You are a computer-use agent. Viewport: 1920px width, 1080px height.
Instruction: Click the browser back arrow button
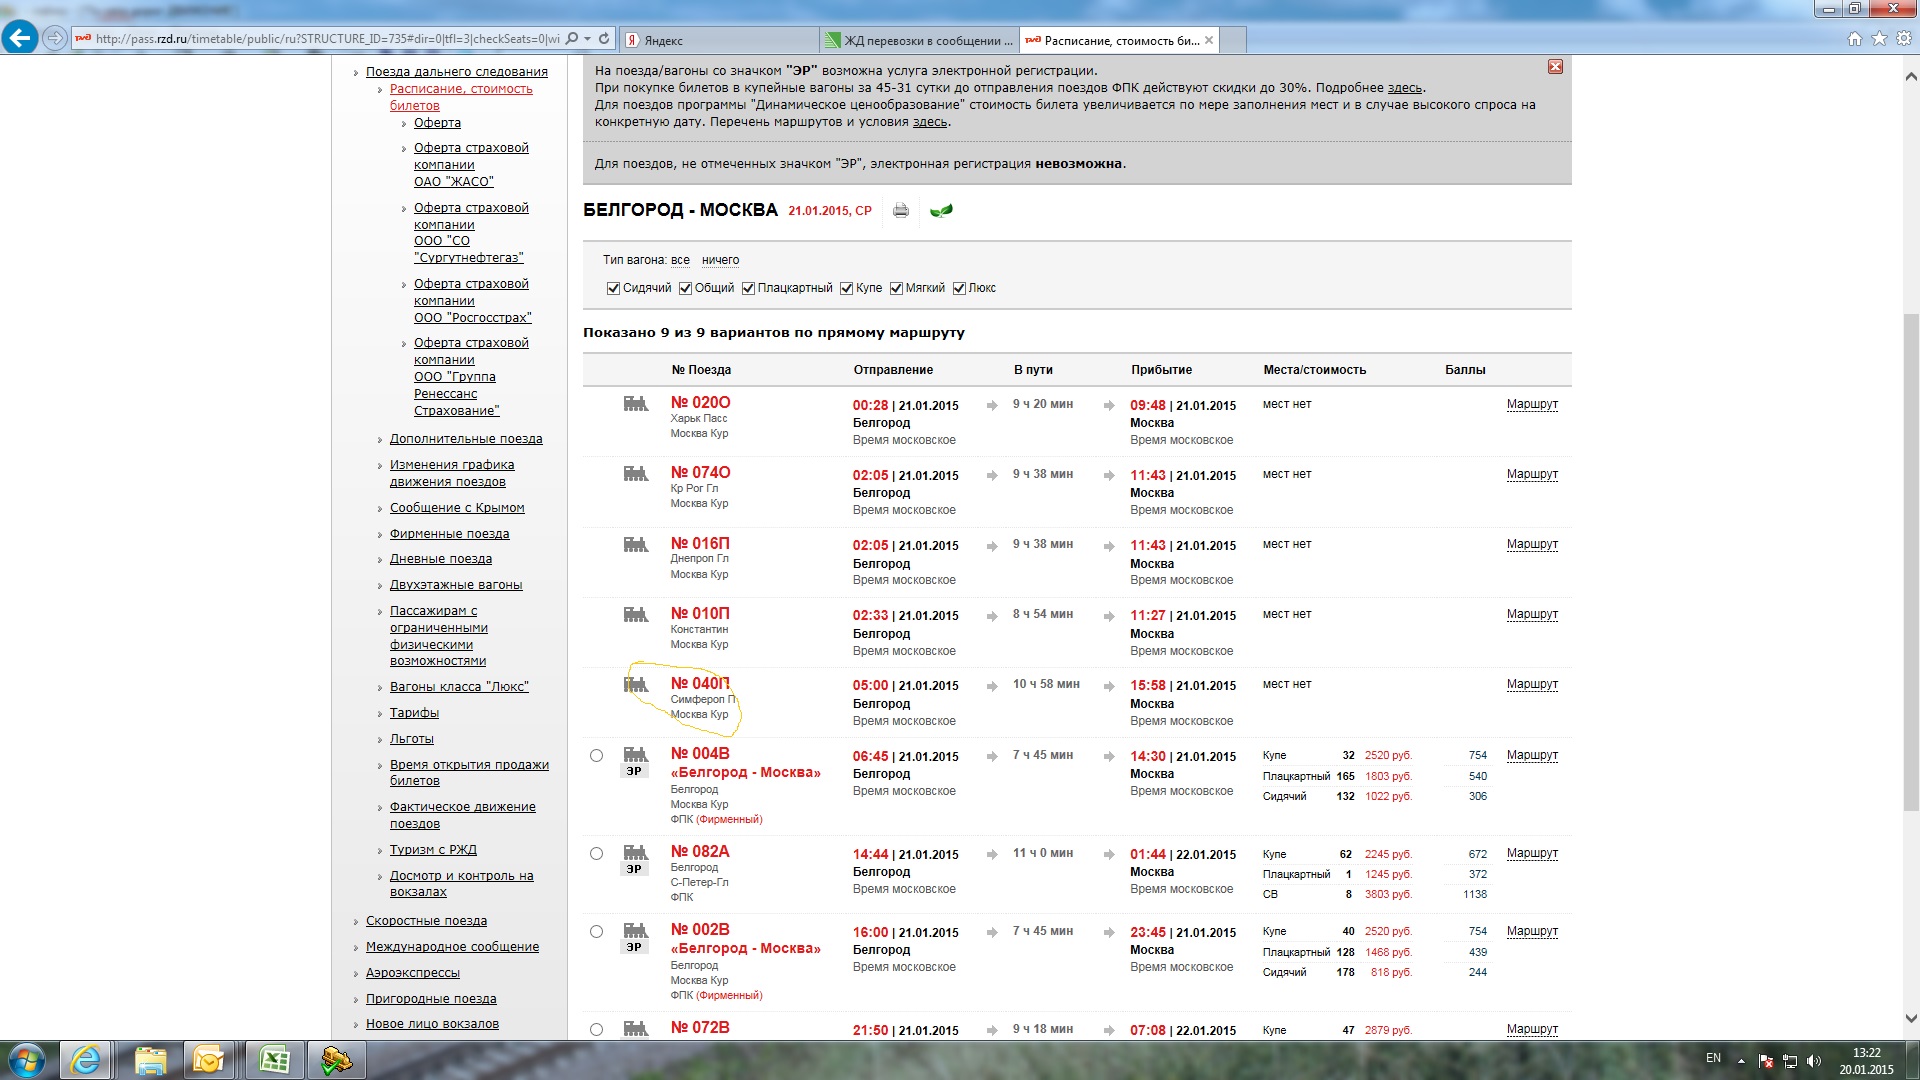click(20, 39)
